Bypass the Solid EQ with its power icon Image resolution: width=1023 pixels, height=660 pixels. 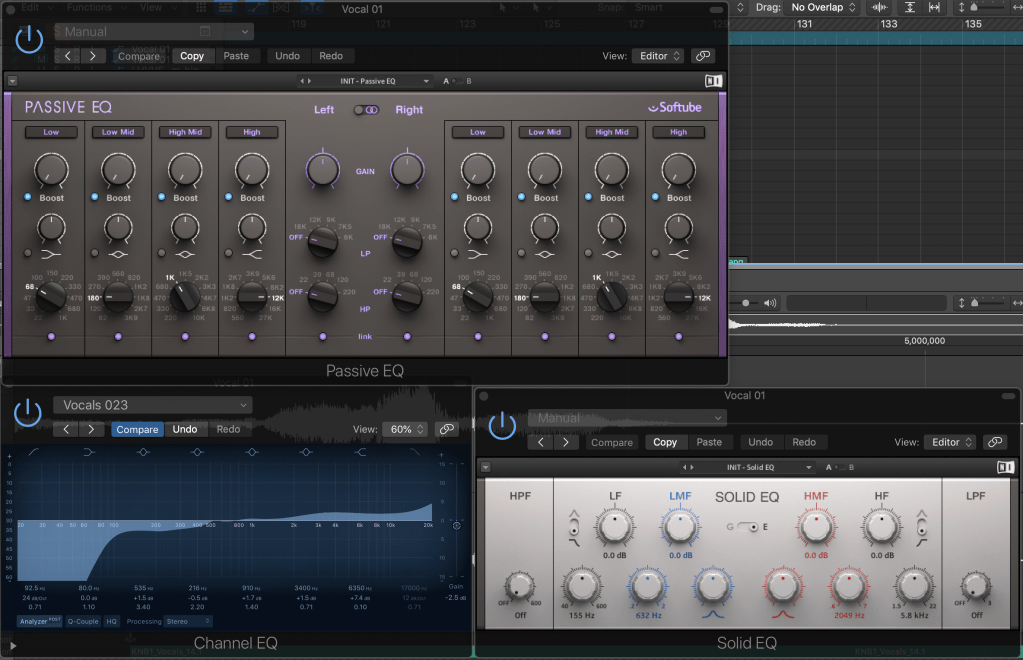coord(501,424)
